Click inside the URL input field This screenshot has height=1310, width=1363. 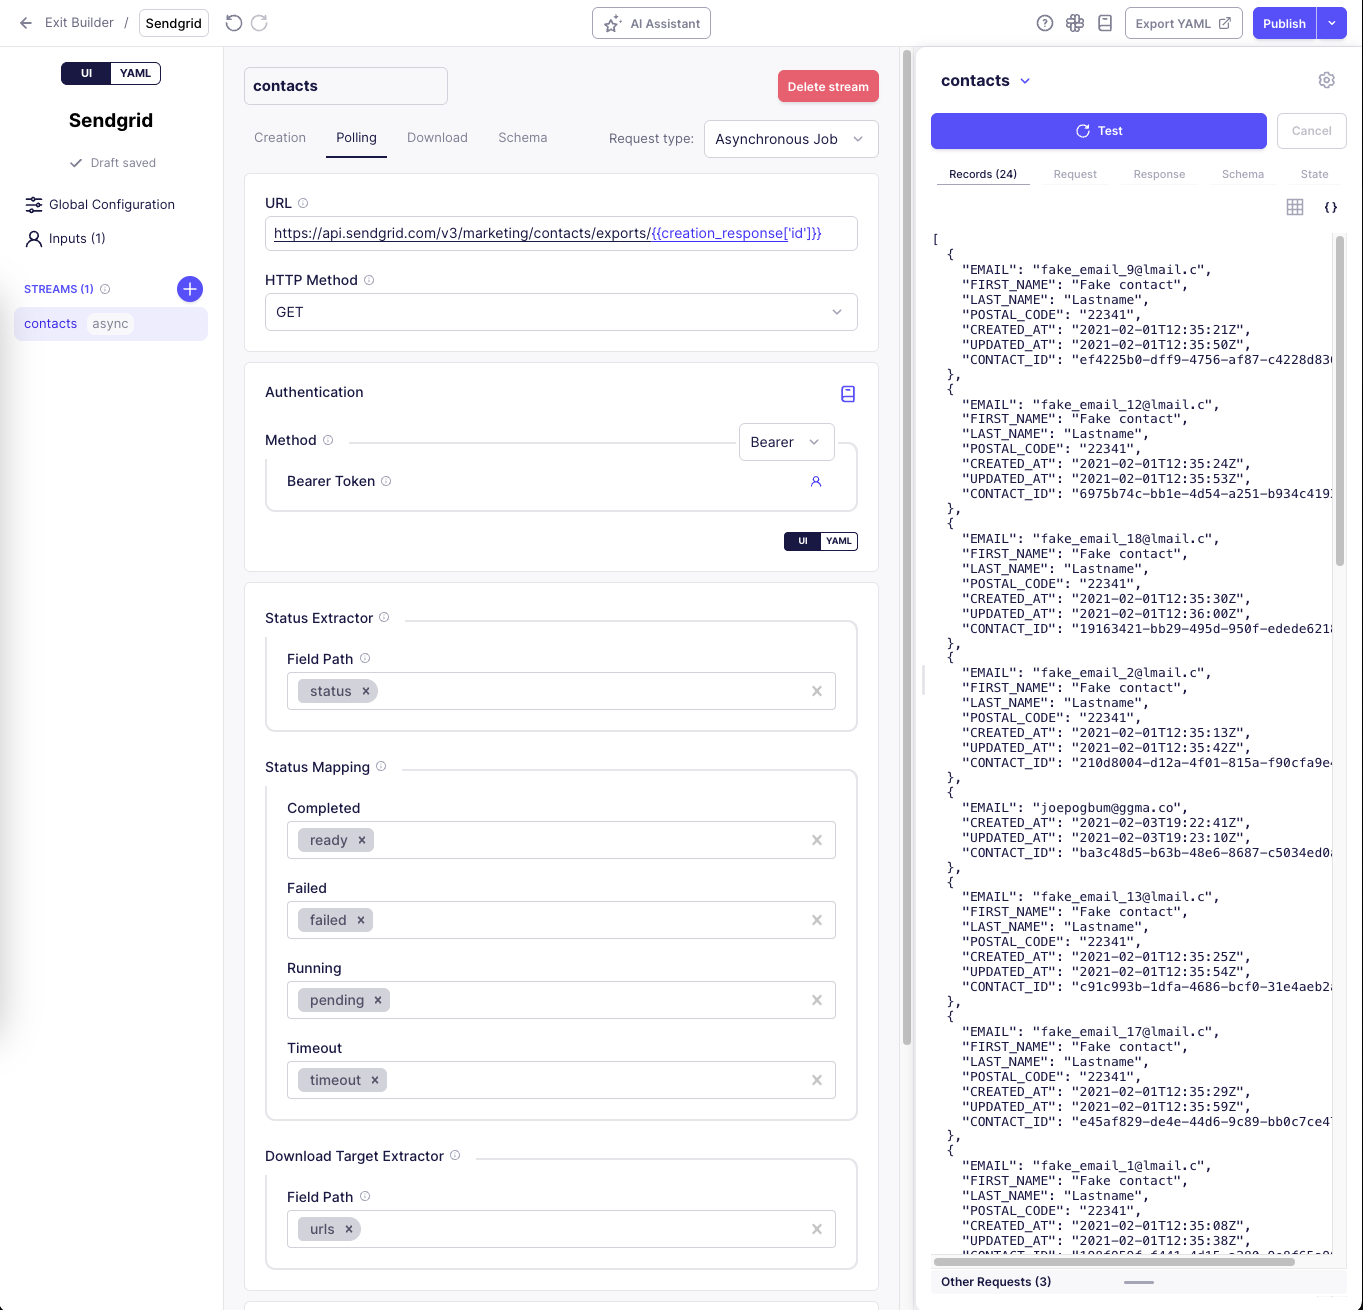(x=561, y=233)
